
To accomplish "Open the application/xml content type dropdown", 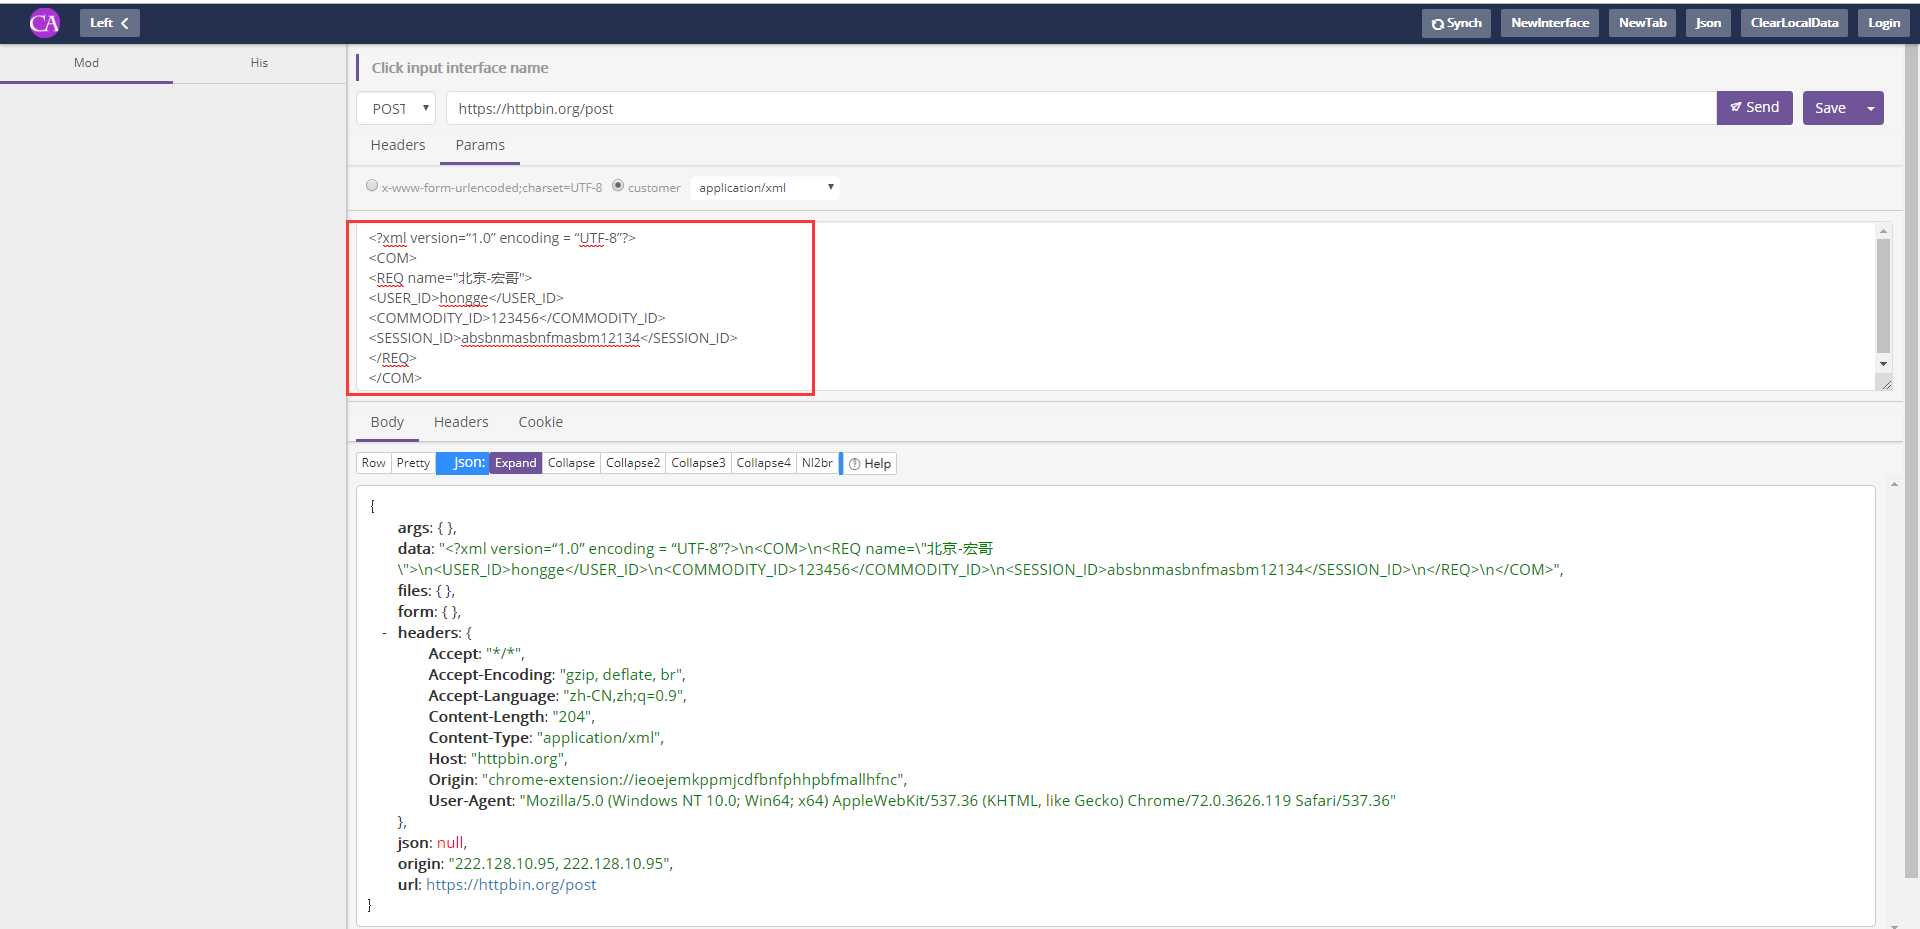I will [765, 188].
